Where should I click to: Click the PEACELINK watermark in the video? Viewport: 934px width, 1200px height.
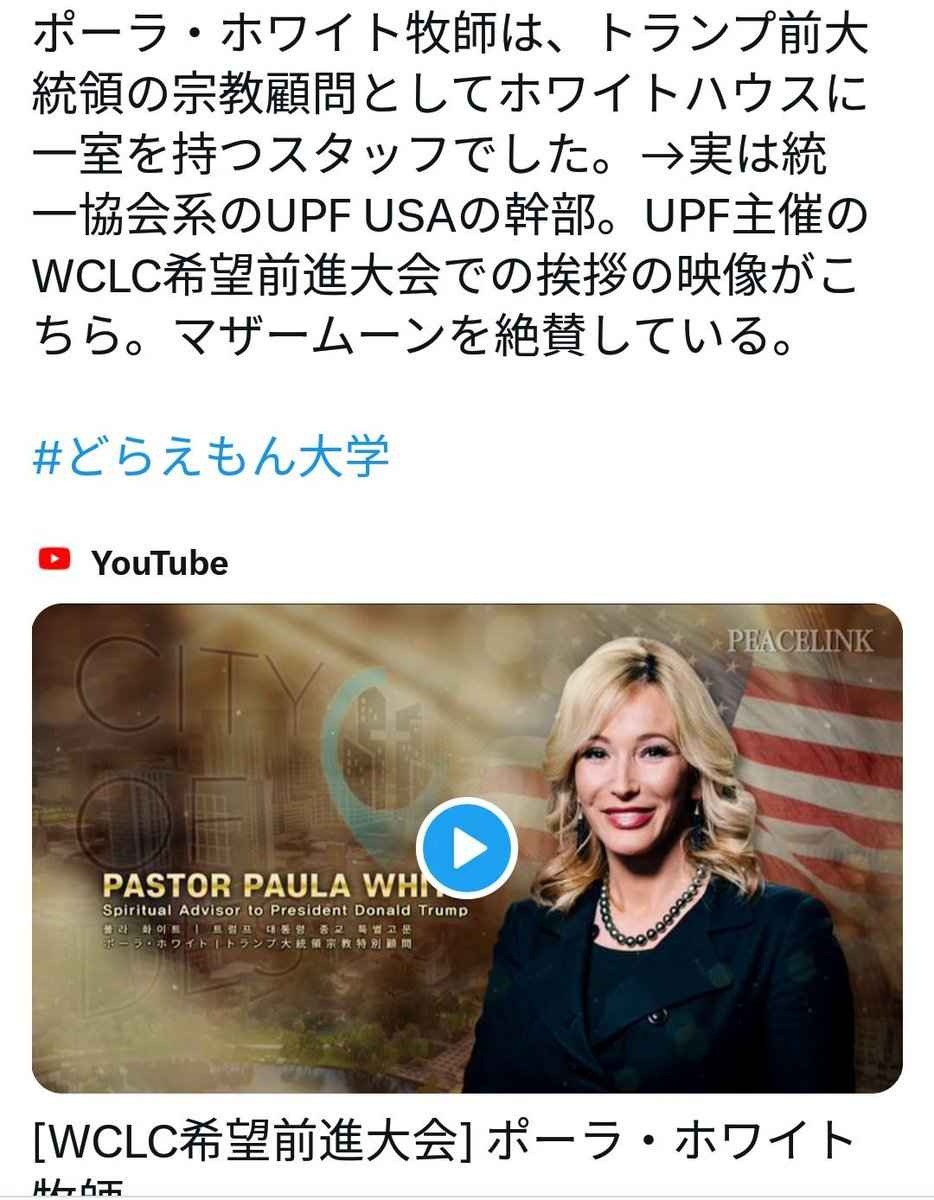799,641
